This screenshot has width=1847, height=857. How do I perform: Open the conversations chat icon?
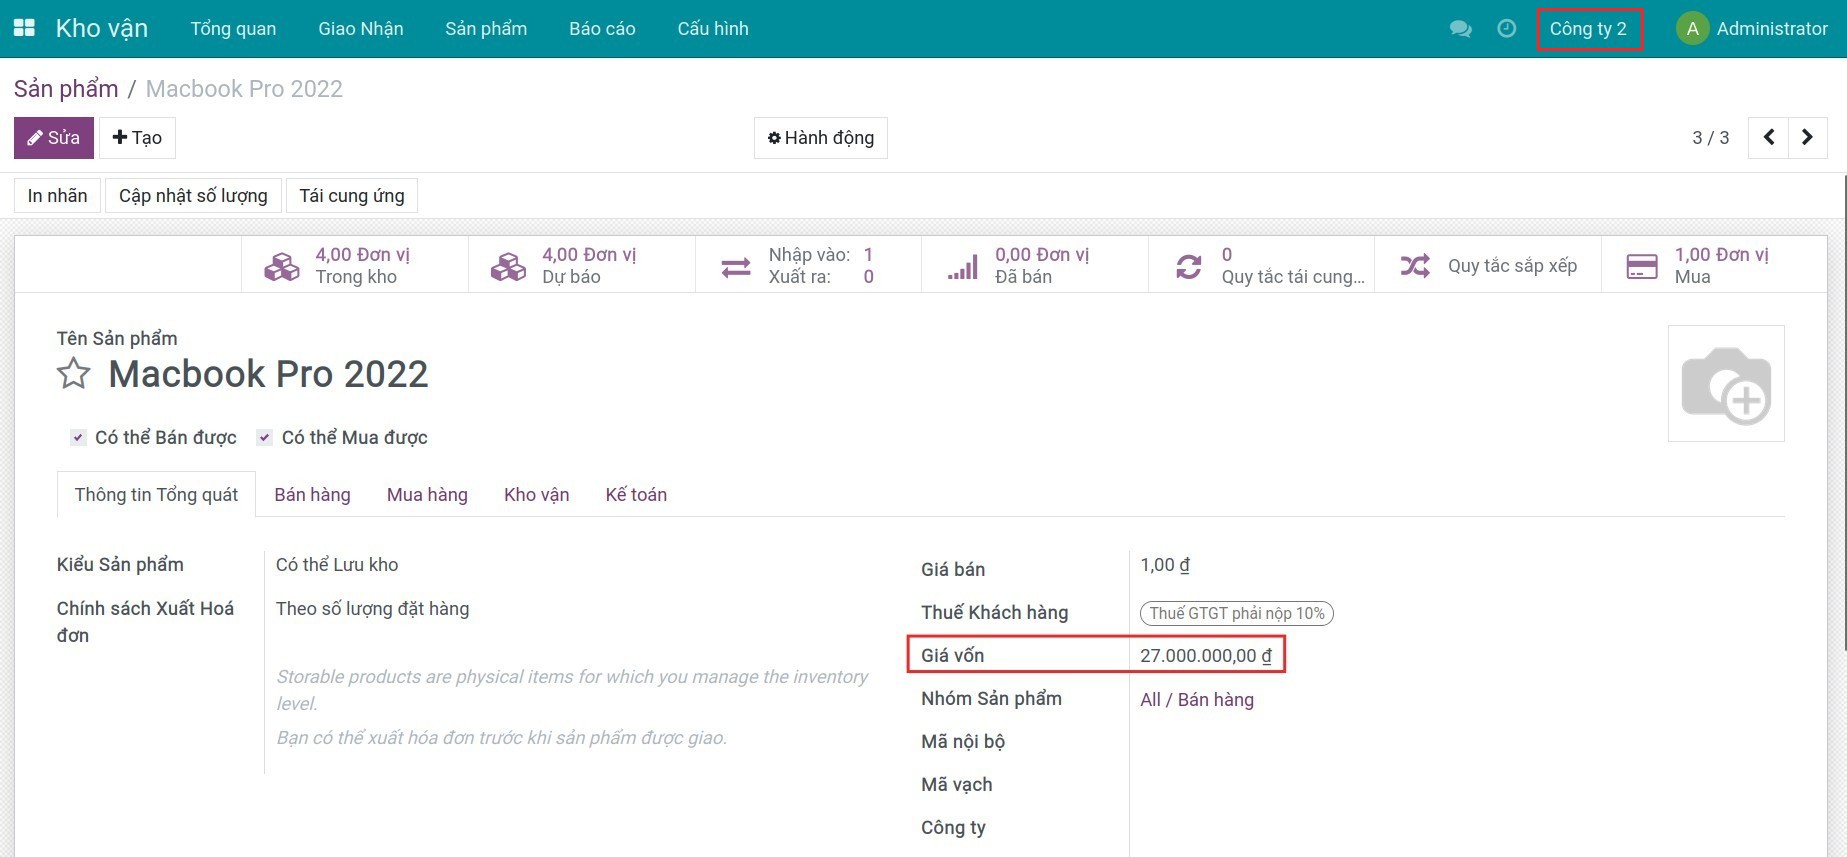[1460, 29]
